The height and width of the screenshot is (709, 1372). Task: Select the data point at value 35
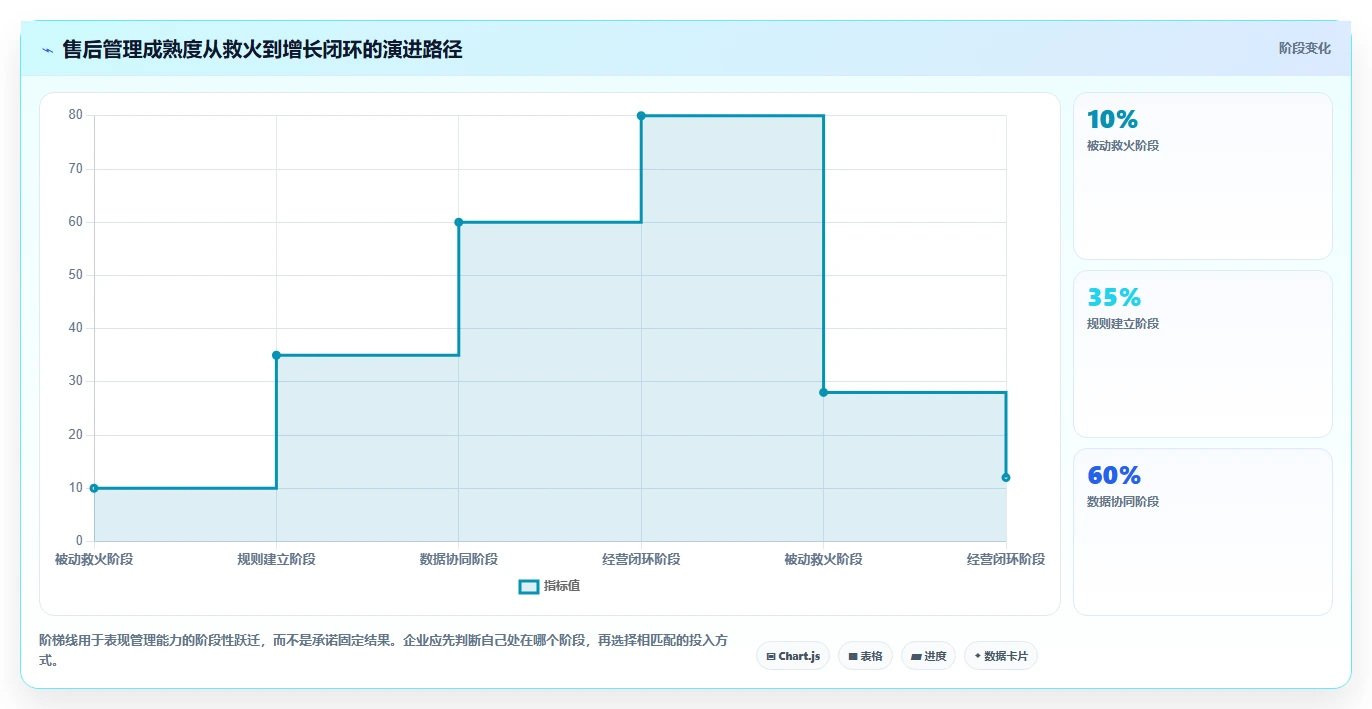[x=276, y=355]
